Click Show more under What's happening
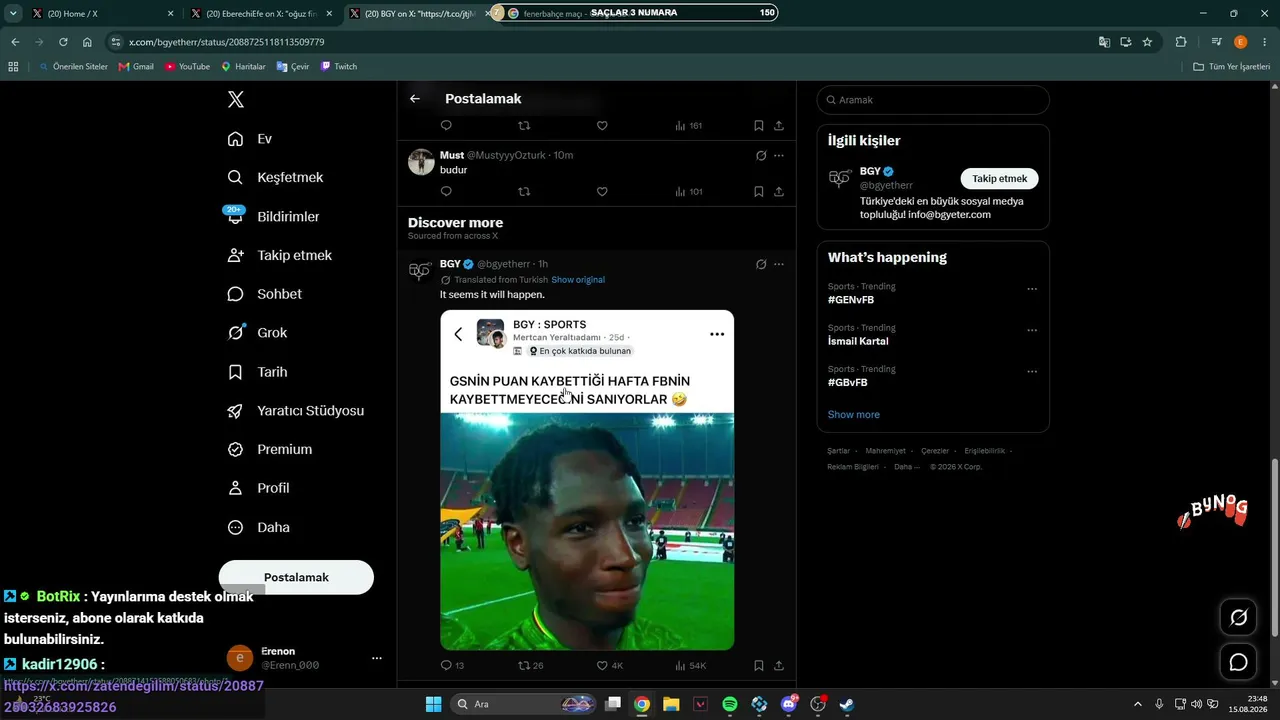Screen dimensions: 1280x720 854,415
